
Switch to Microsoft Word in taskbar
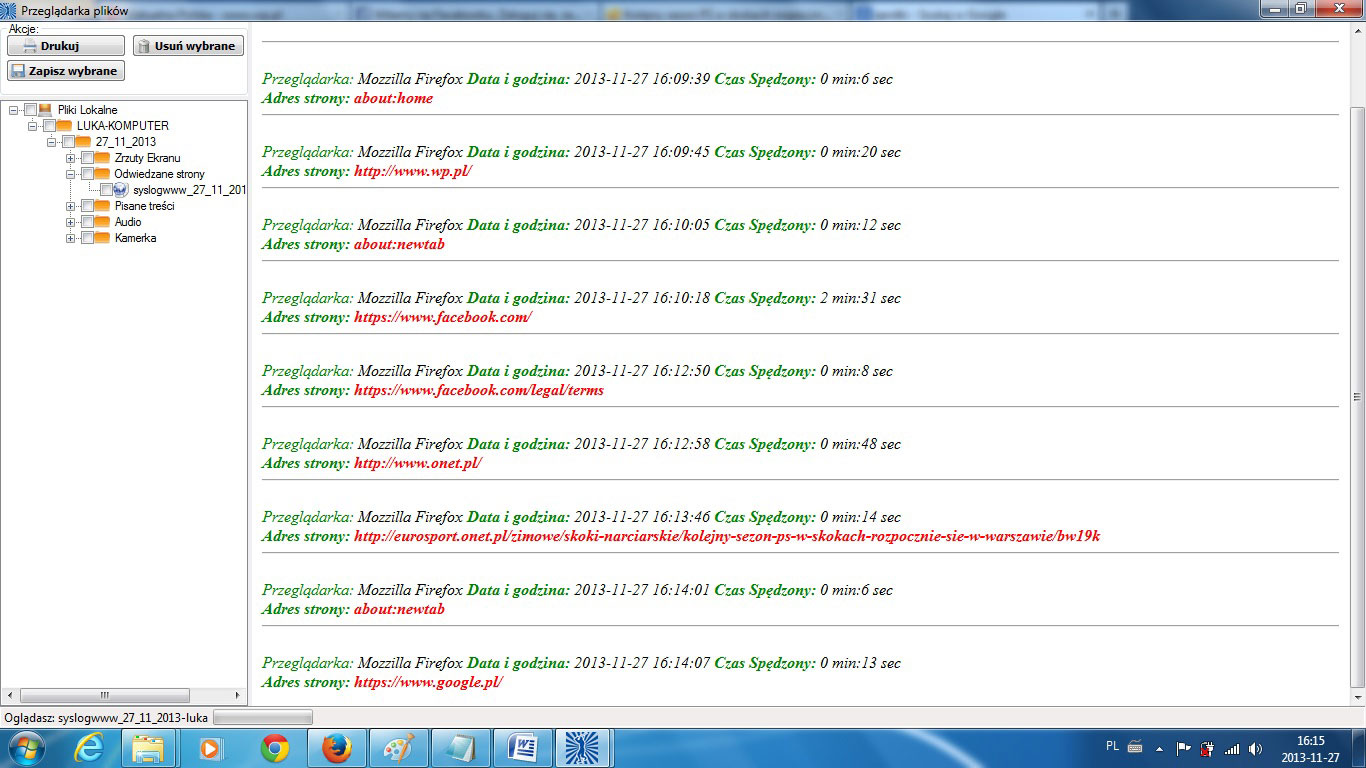522,748
